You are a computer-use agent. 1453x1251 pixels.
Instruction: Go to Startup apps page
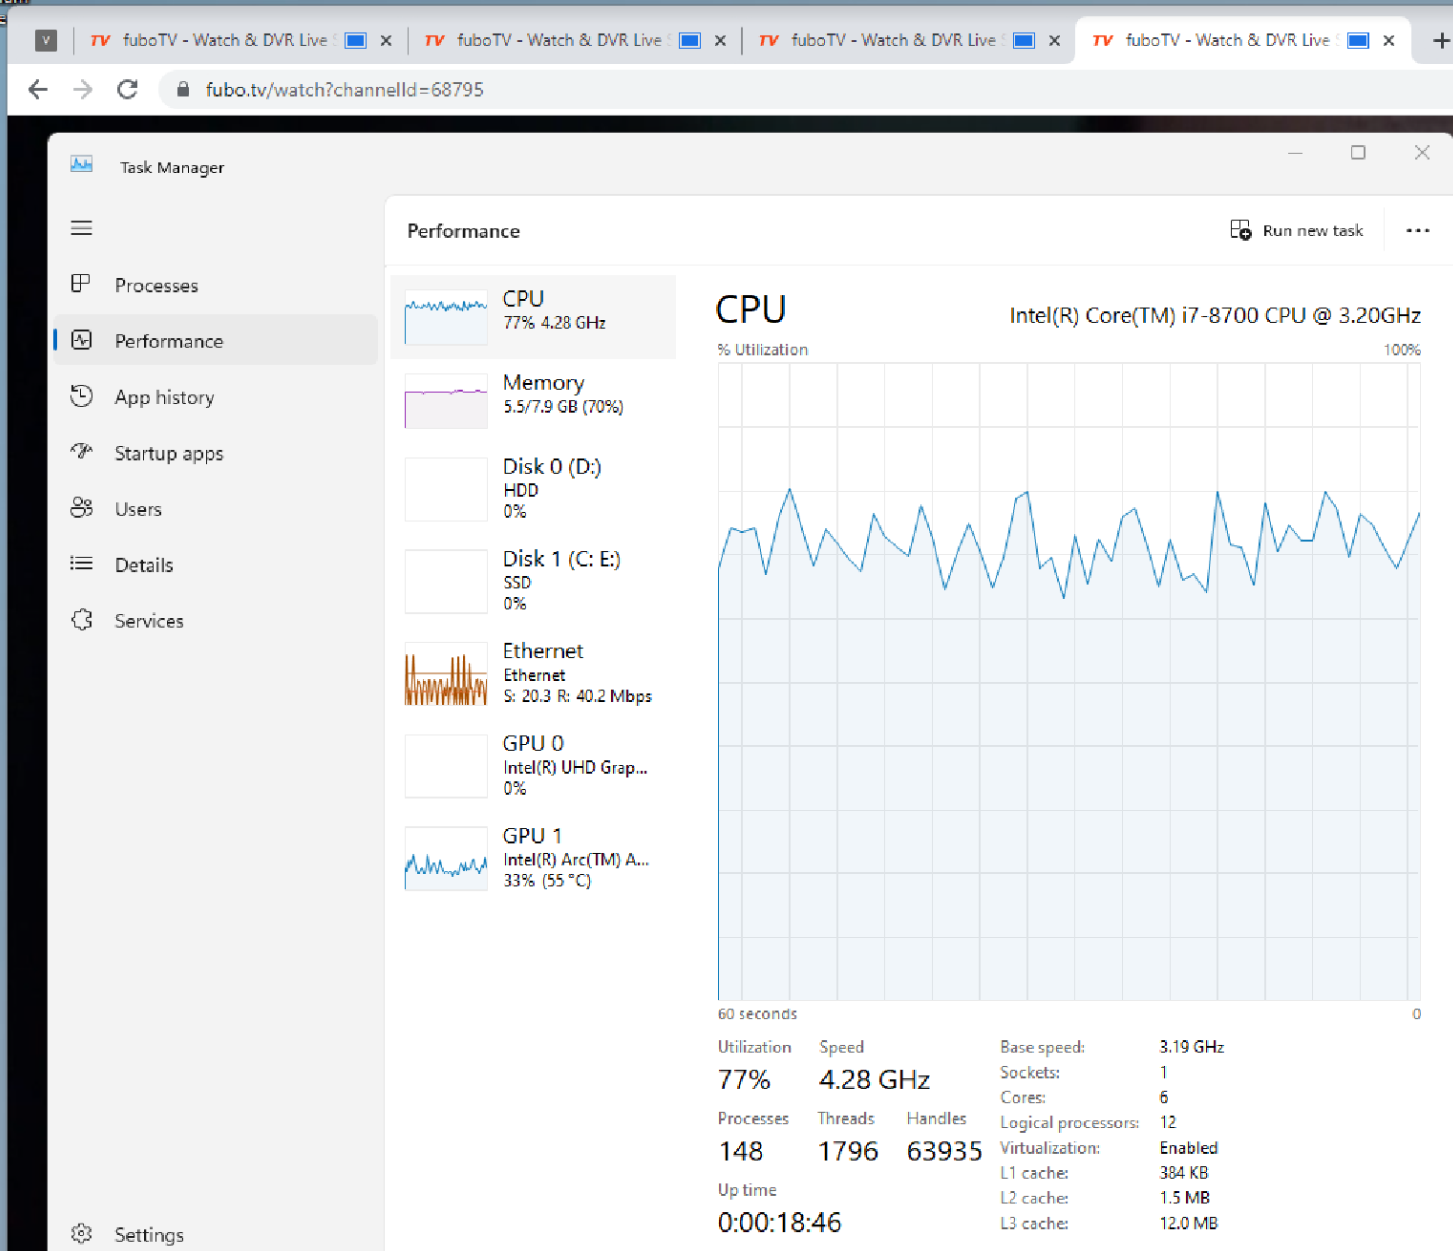pos(168,454)
